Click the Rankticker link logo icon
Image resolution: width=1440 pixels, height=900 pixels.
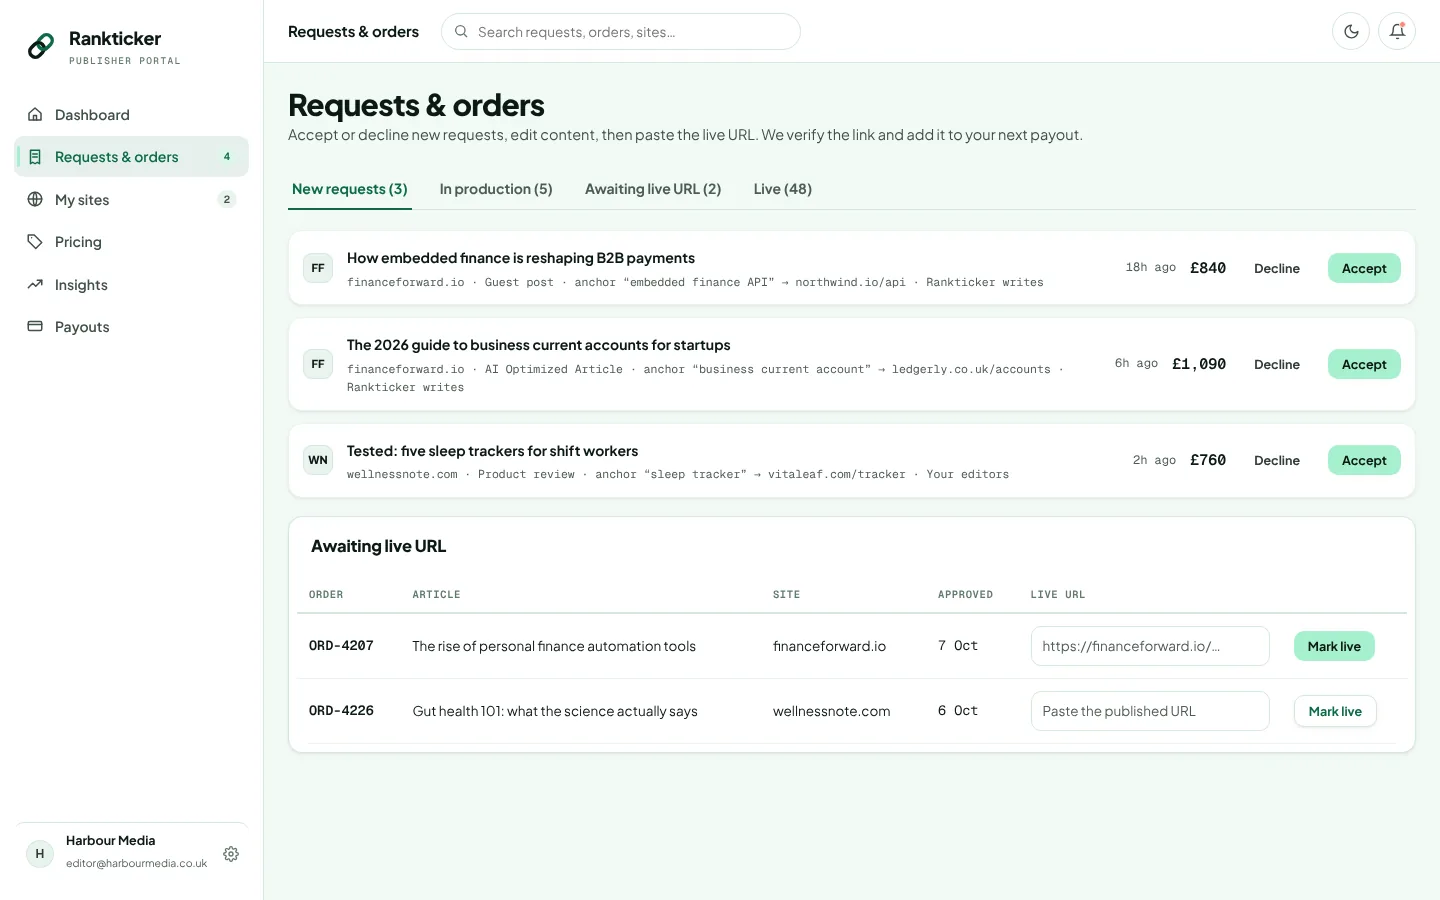[x=41, y=46]
